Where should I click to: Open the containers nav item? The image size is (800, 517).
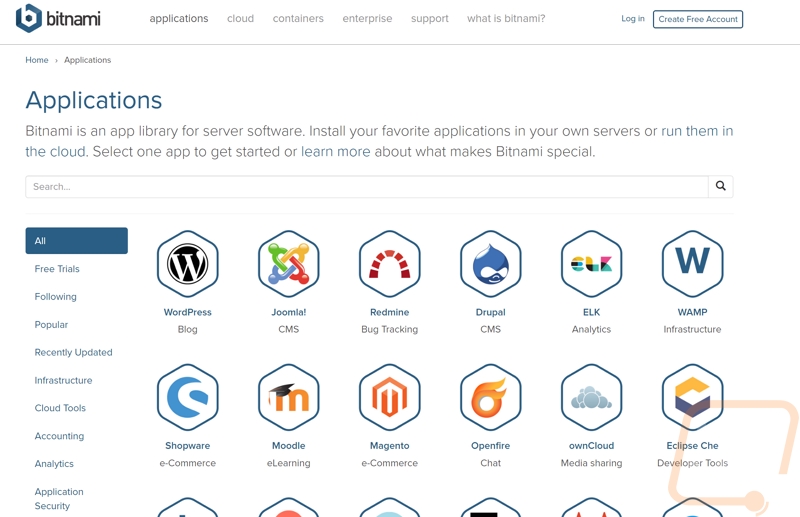tap(298, 18)
